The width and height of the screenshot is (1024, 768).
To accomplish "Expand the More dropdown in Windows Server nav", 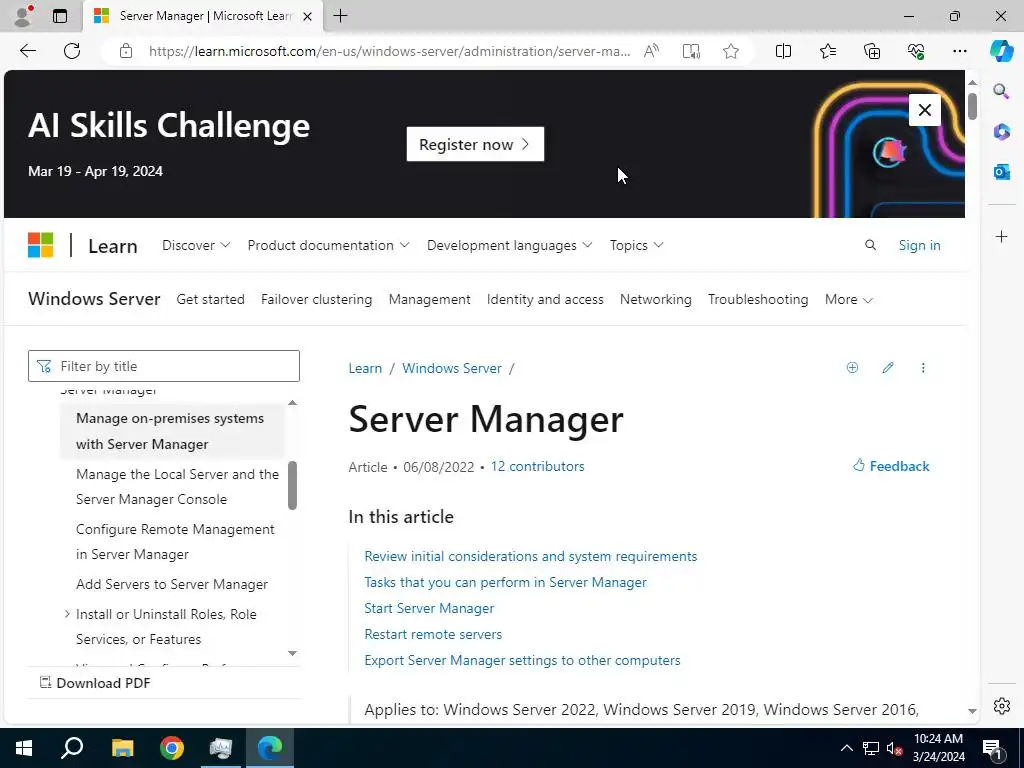I will pyautogui.click(x=848, y=299).
